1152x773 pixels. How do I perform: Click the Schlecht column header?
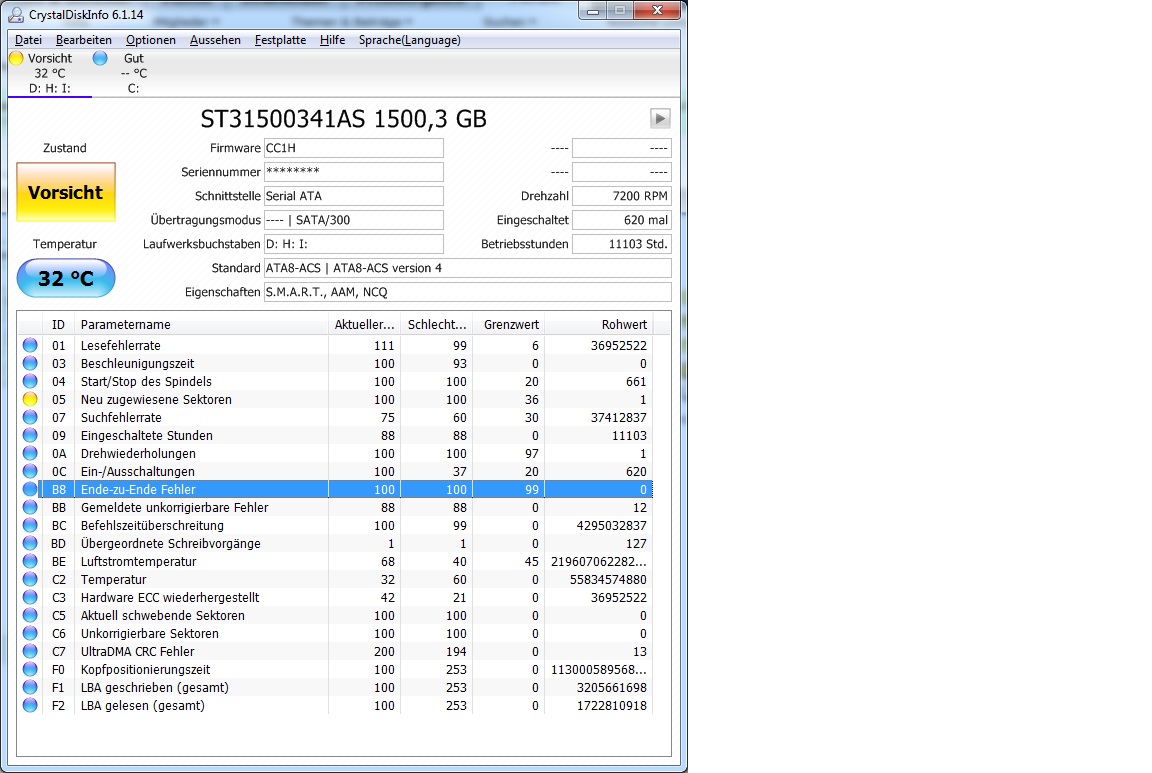coord(437,325)
